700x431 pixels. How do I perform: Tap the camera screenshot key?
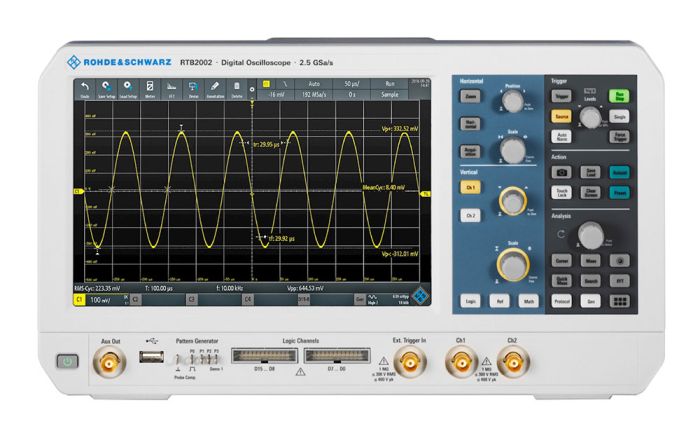pos(562,172)
